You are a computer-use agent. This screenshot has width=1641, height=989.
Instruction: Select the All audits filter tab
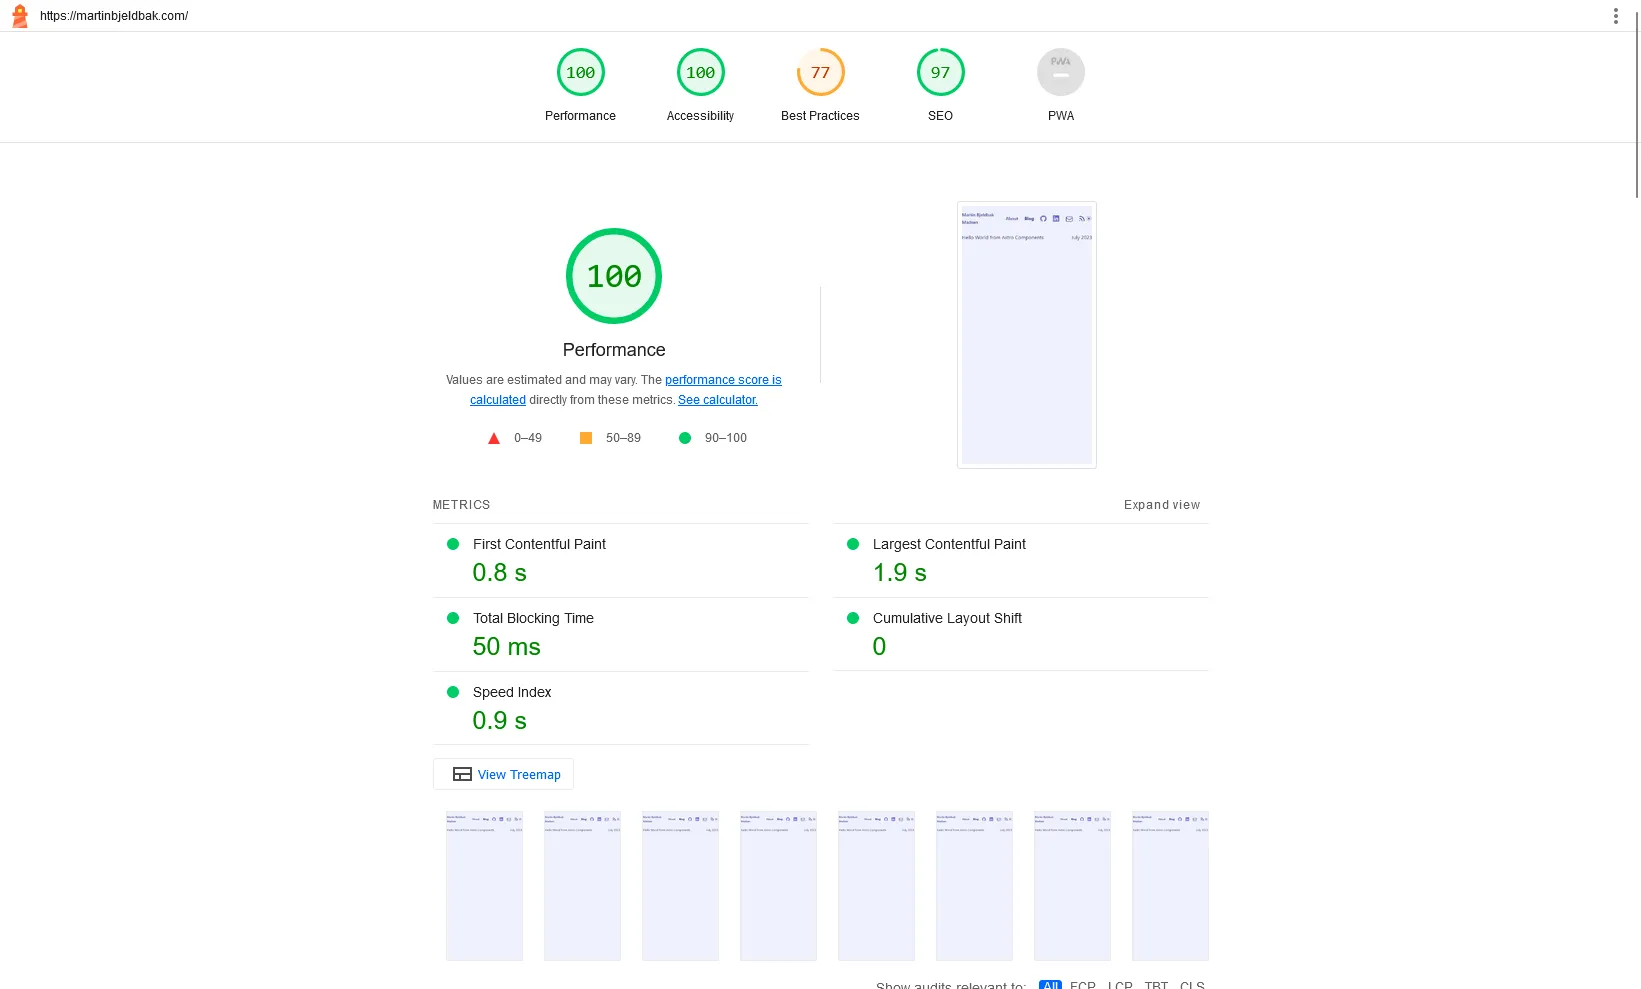1050,985
